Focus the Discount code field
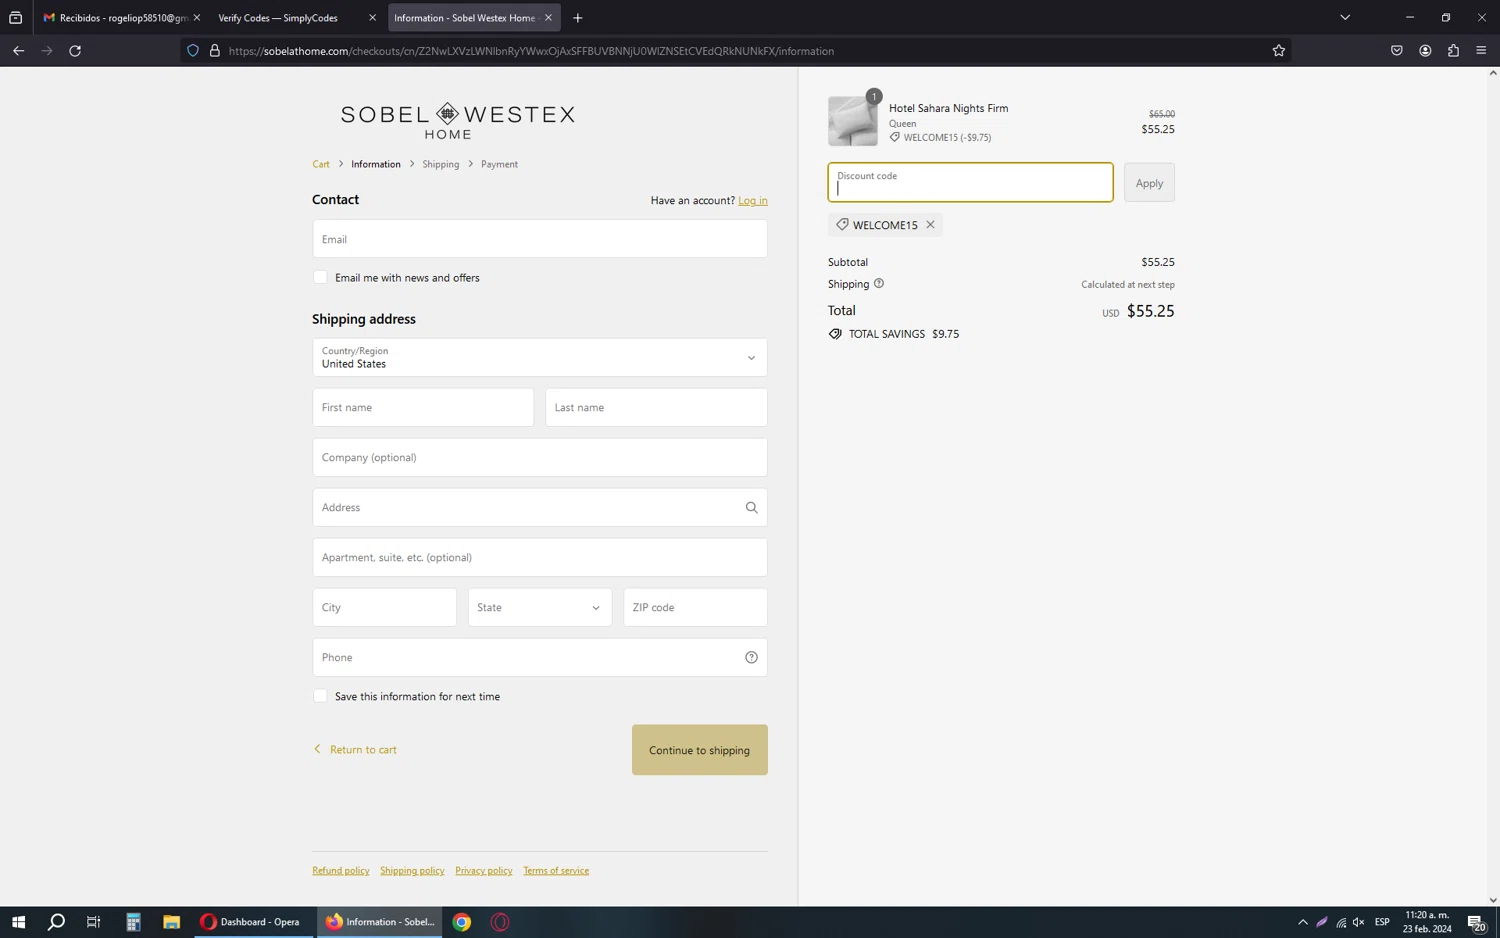This screenshot has width=1500, height=938. [970, 183]
